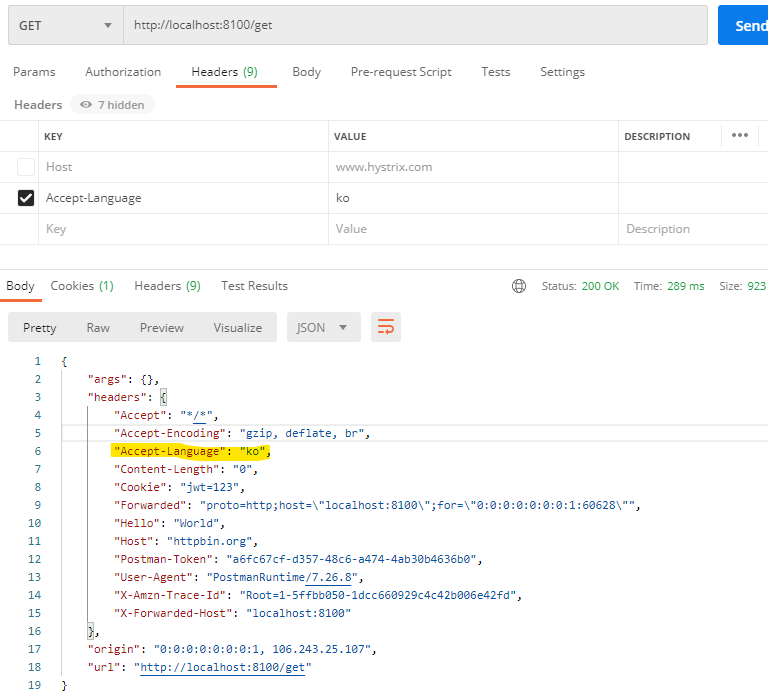Click the www.hystrix.com value cell
This screenshot has width=768, height=696.
474,167
